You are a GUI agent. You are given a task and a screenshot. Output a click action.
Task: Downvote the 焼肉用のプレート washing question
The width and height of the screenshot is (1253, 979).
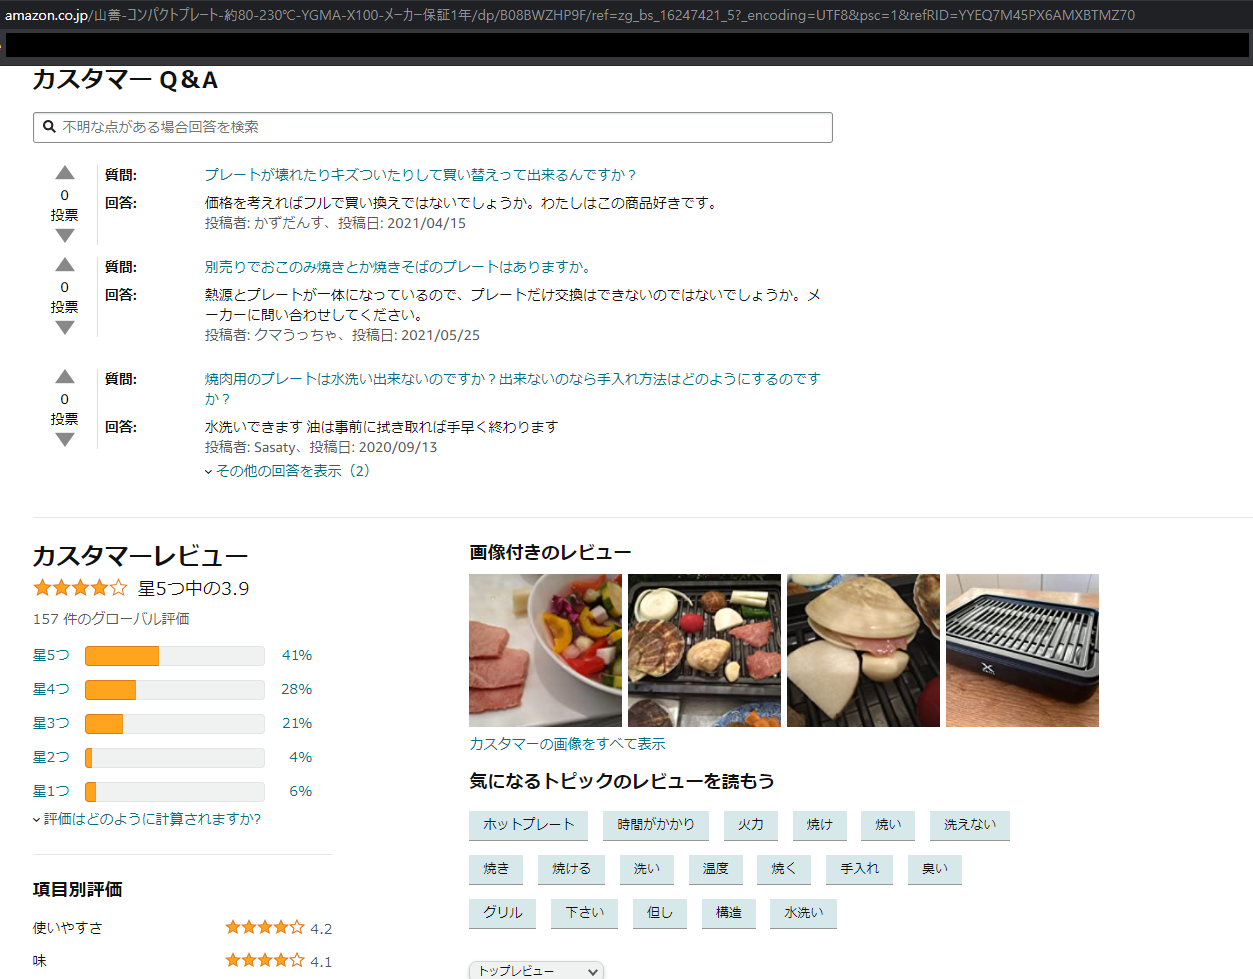pyautogui.click(x=65, y=440)
